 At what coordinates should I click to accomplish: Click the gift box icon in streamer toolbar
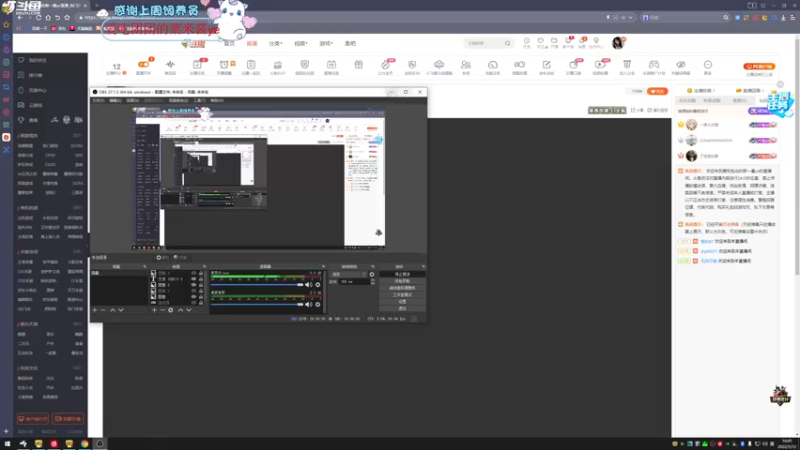359,65
